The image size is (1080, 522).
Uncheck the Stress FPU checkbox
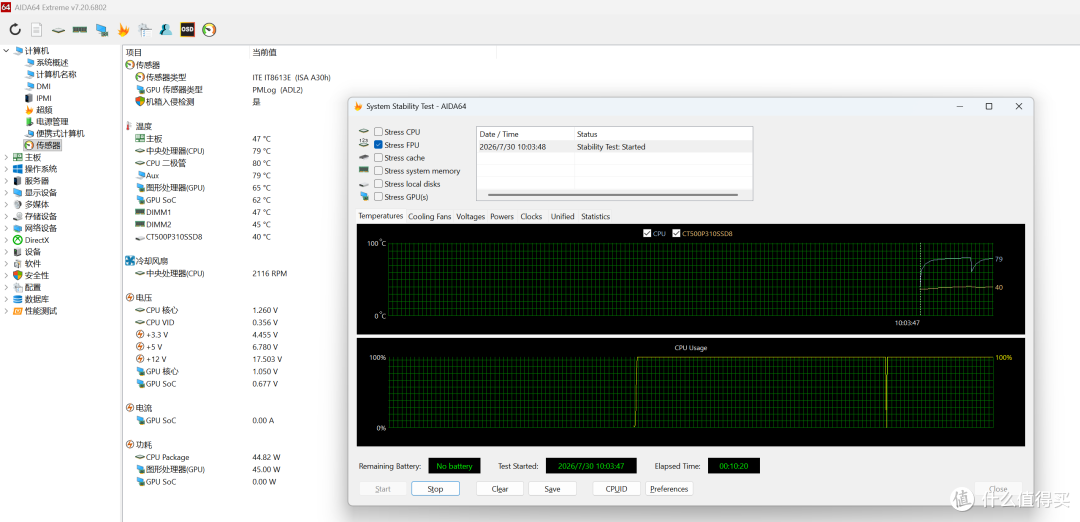click(378, 145)
